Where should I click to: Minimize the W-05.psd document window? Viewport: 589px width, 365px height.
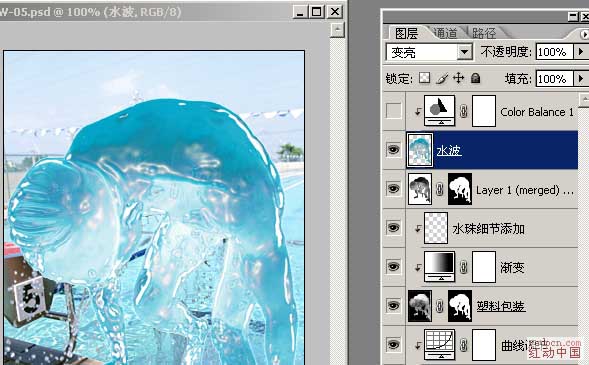pyautogui.click(x=300, y=12)
